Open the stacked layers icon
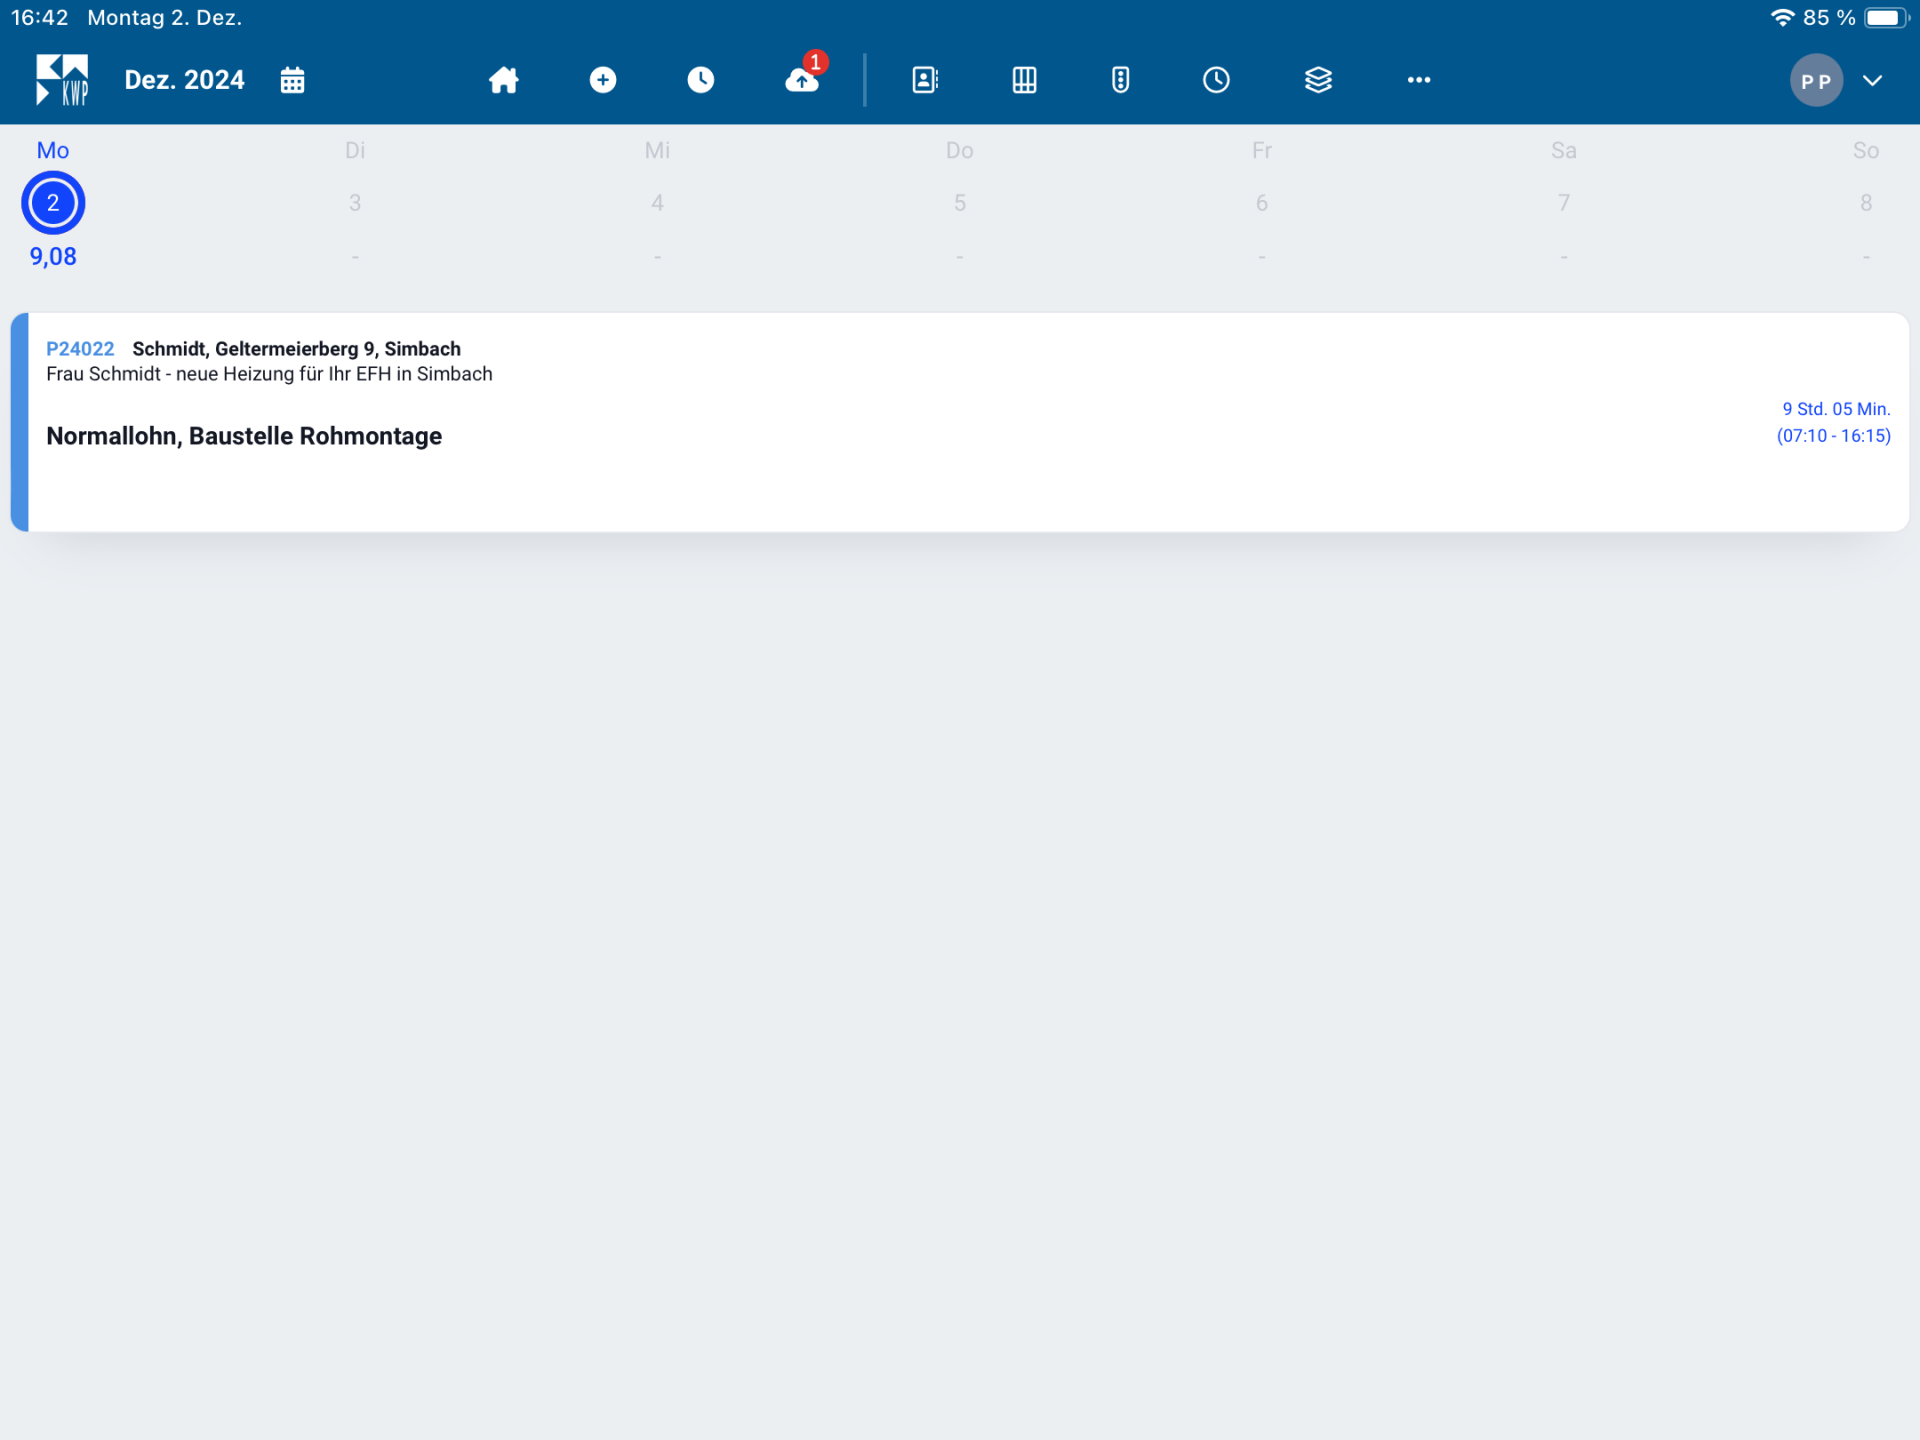Screen dimensions: 1920x1440 [1318, 80]
